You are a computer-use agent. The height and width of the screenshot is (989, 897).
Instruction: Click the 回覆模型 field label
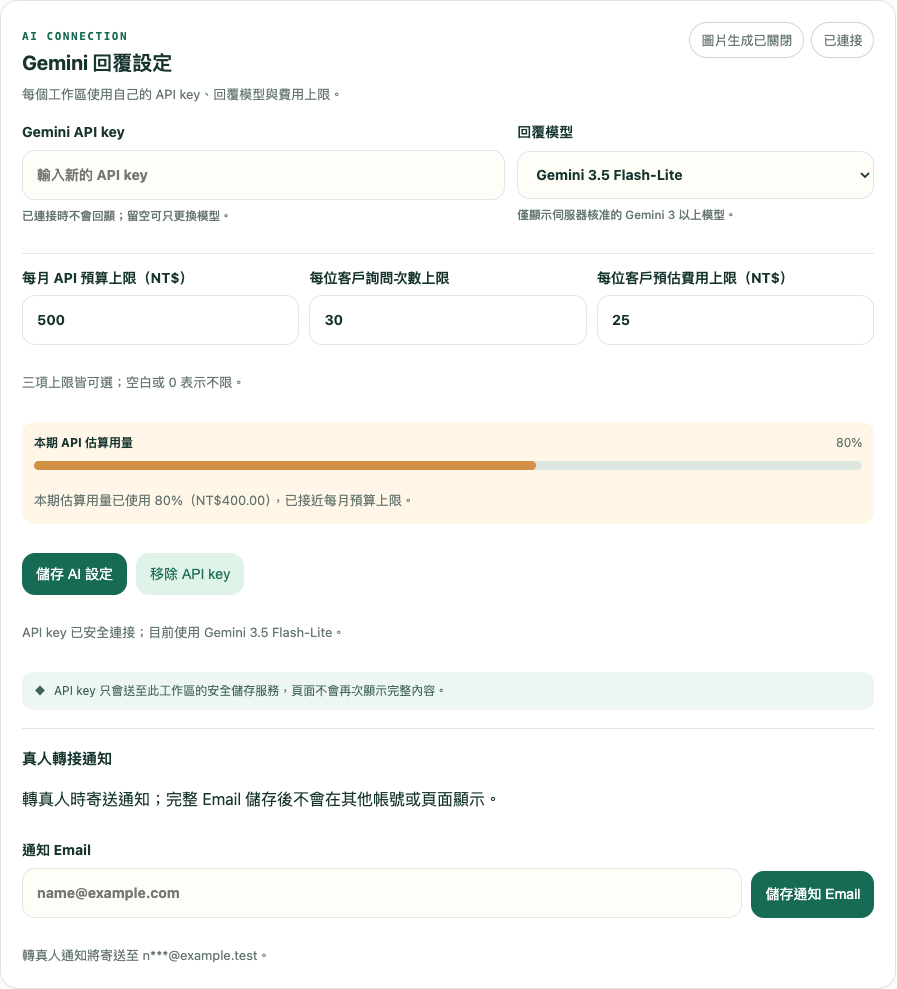click(x=545, y=132)
